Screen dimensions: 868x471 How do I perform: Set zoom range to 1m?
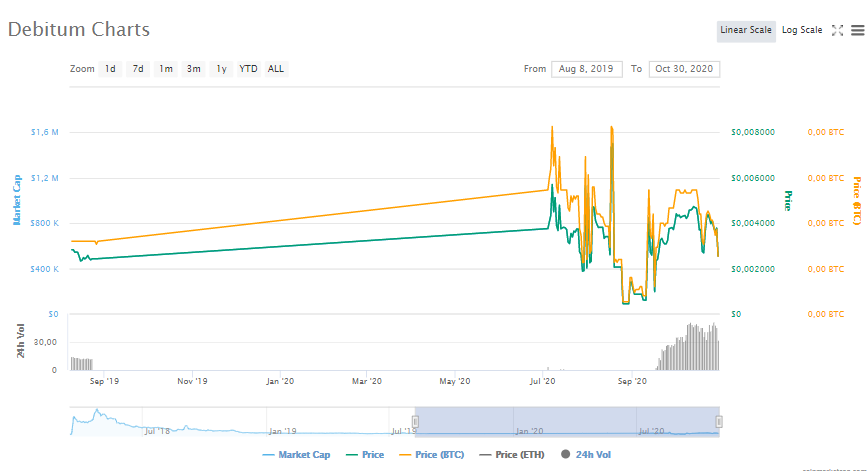(x=166, y=69)
